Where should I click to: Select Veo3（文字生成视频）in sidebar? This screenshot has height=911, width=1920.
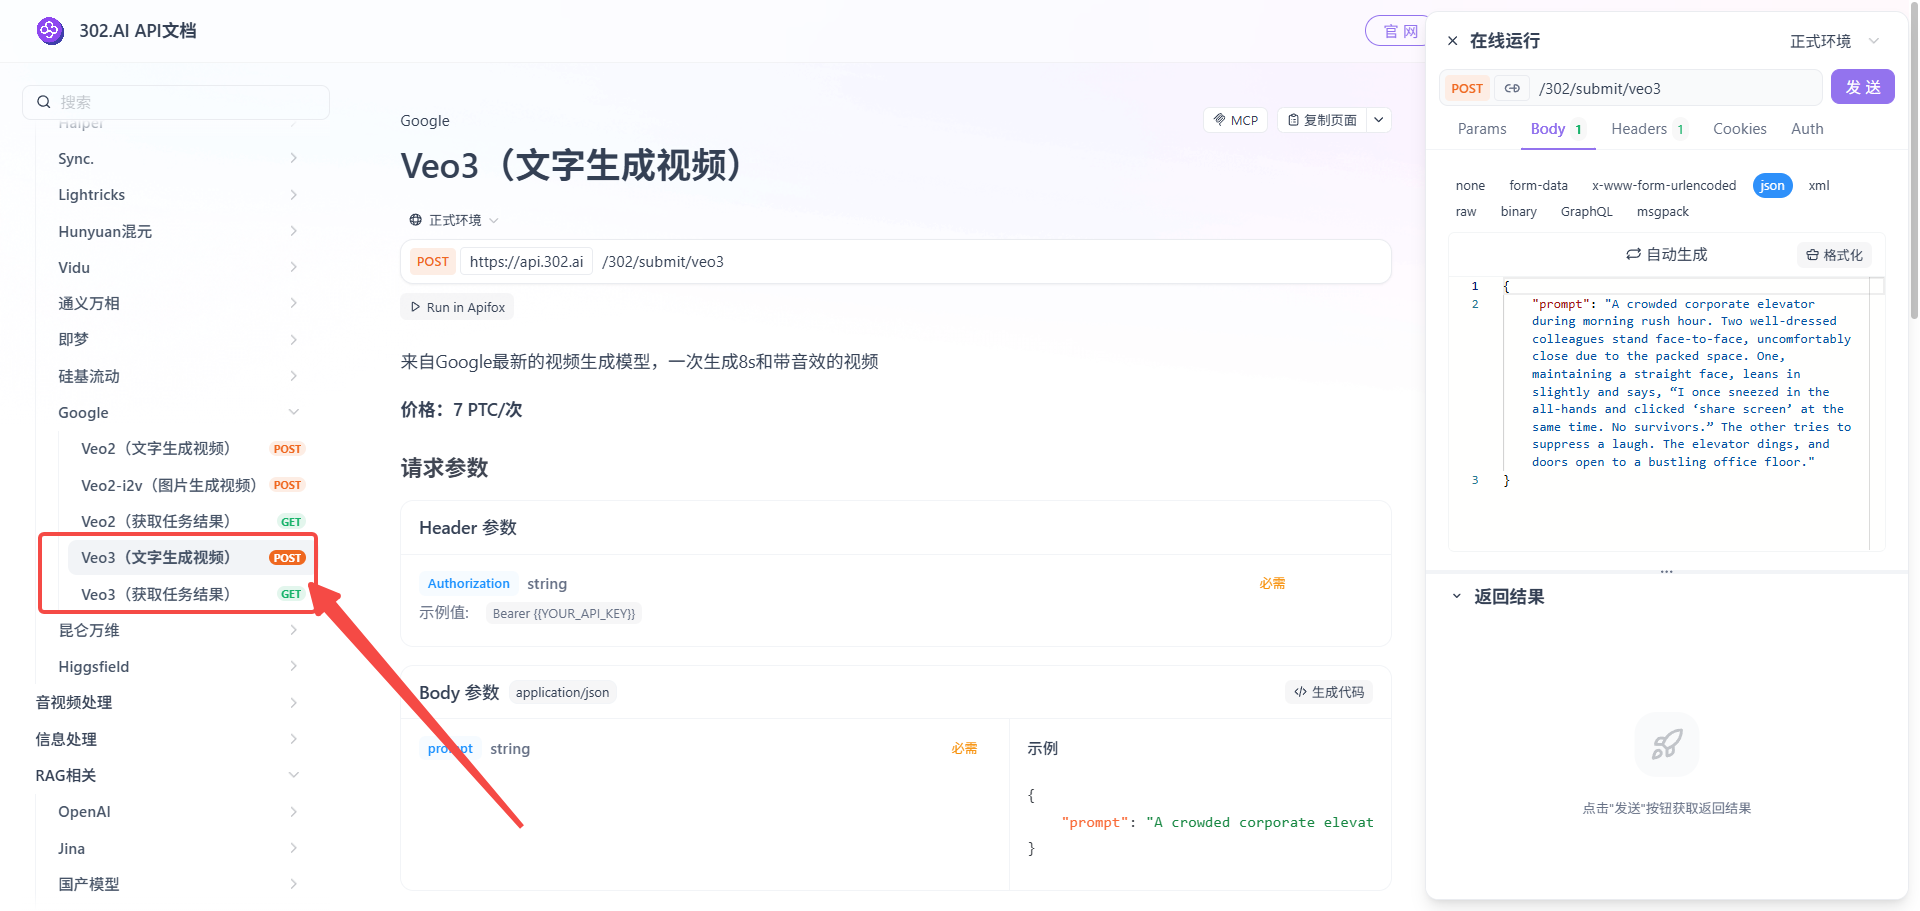click(x=190, y=557)
